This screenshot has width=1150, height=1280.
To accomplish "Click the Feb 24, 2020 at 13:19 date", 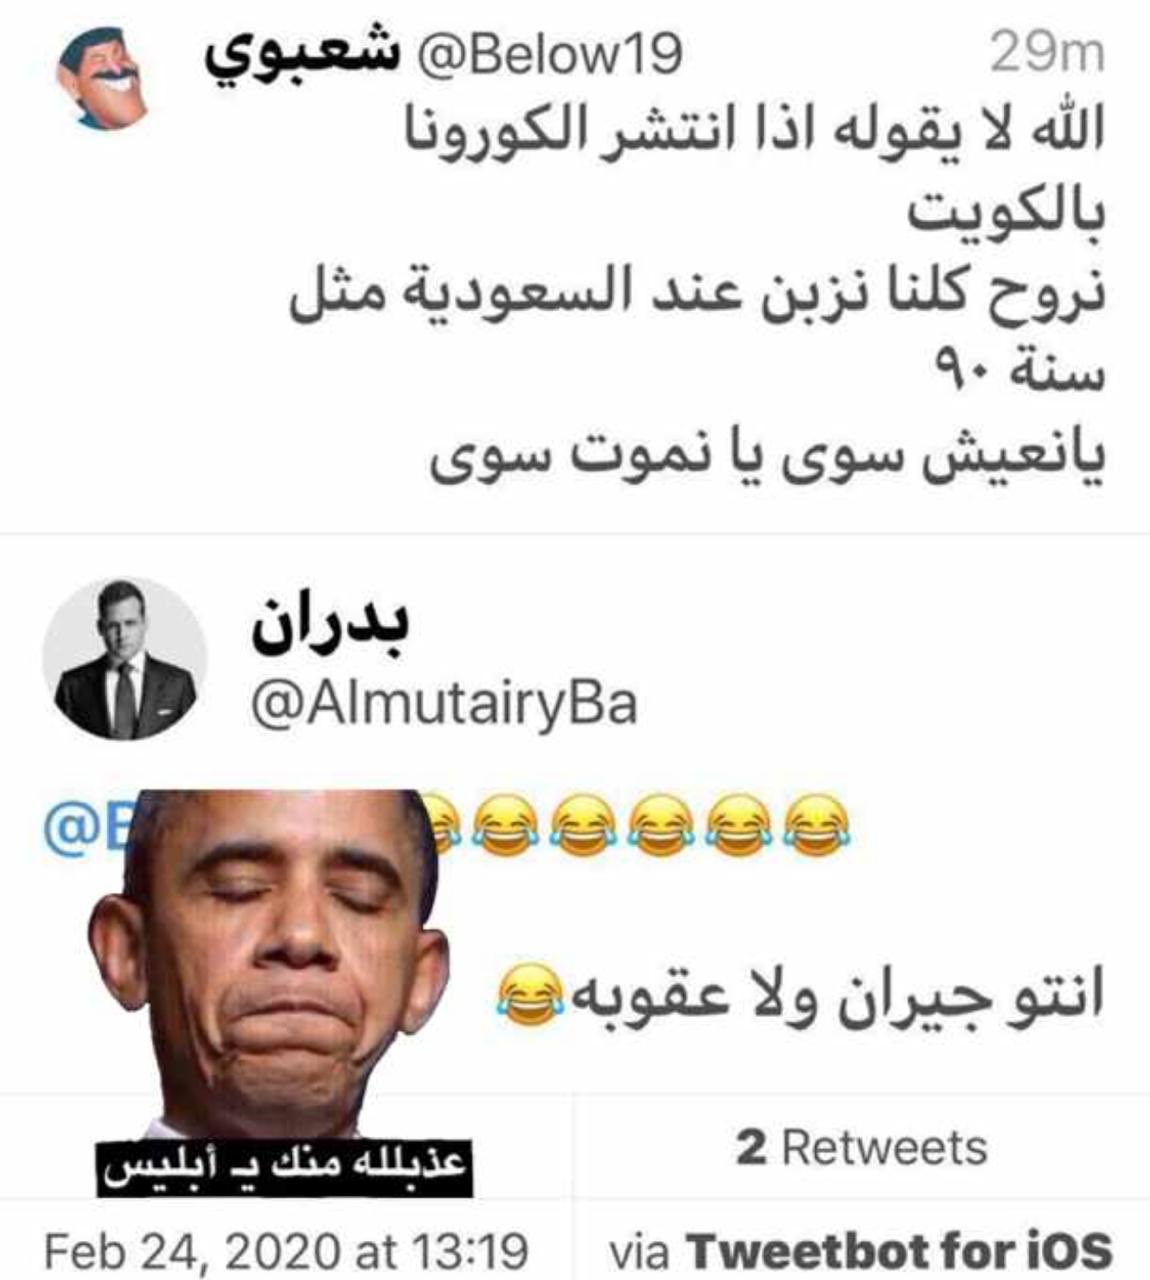I will click(x=287, y=1249).
